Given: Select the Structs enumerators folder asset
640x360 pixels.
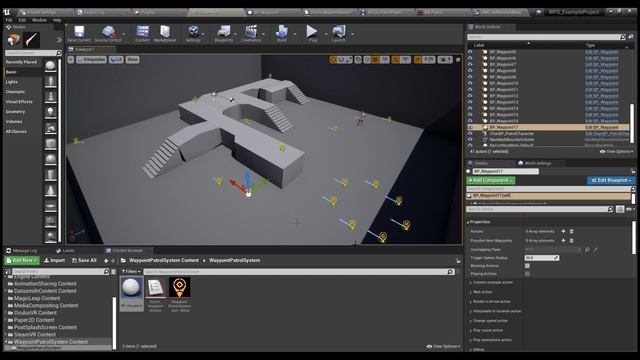Looking at the screenshot, I should coord(156,295).
